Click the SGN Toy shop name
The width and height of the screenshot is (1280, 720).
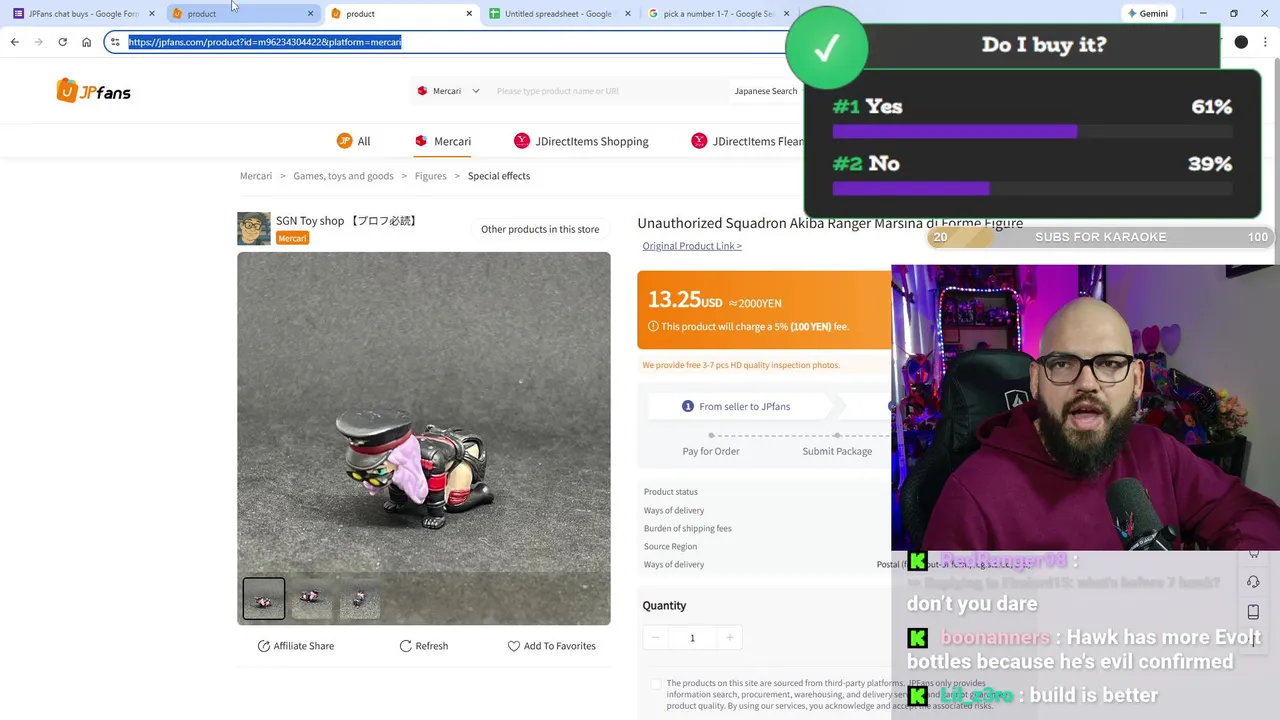(x=346, y=221)
